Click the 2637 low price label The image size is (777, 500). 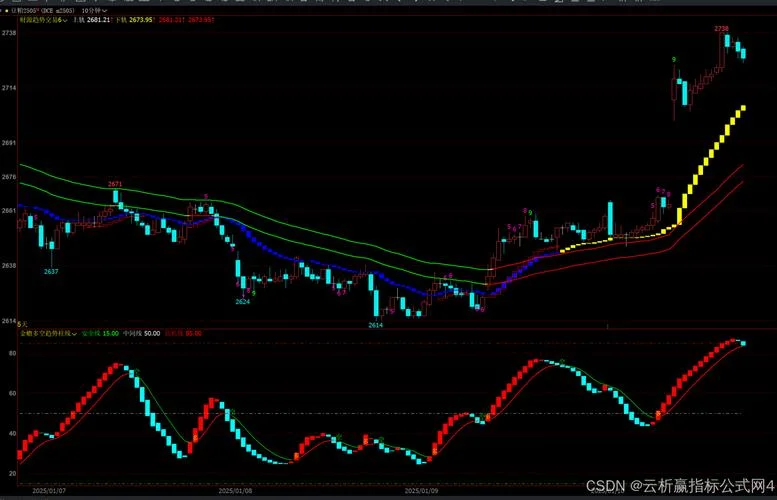(x=51, y=272)
